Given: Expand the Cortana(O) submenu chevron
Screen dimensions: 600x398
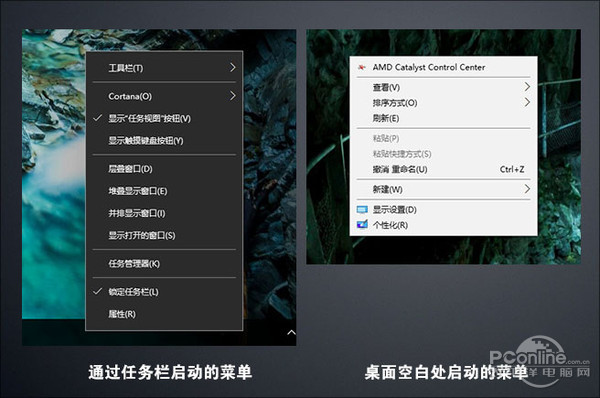Looking at the screenshot, I should click(x=232, y=96).
